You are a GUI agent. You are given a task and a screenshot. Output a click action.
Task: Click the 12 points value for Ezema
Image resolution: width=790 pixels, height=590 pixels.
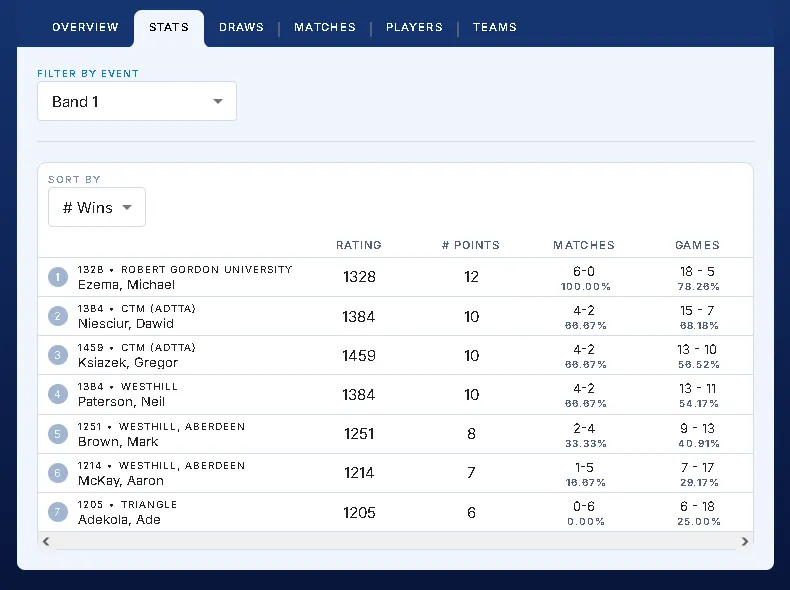click(x=472, y=277)
